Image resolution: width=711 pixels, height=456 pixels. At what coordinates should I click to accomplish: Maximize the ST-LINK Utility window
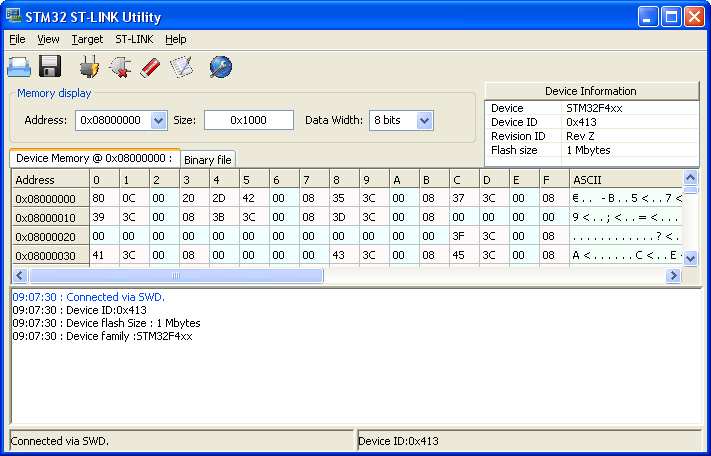coord(671,17)
